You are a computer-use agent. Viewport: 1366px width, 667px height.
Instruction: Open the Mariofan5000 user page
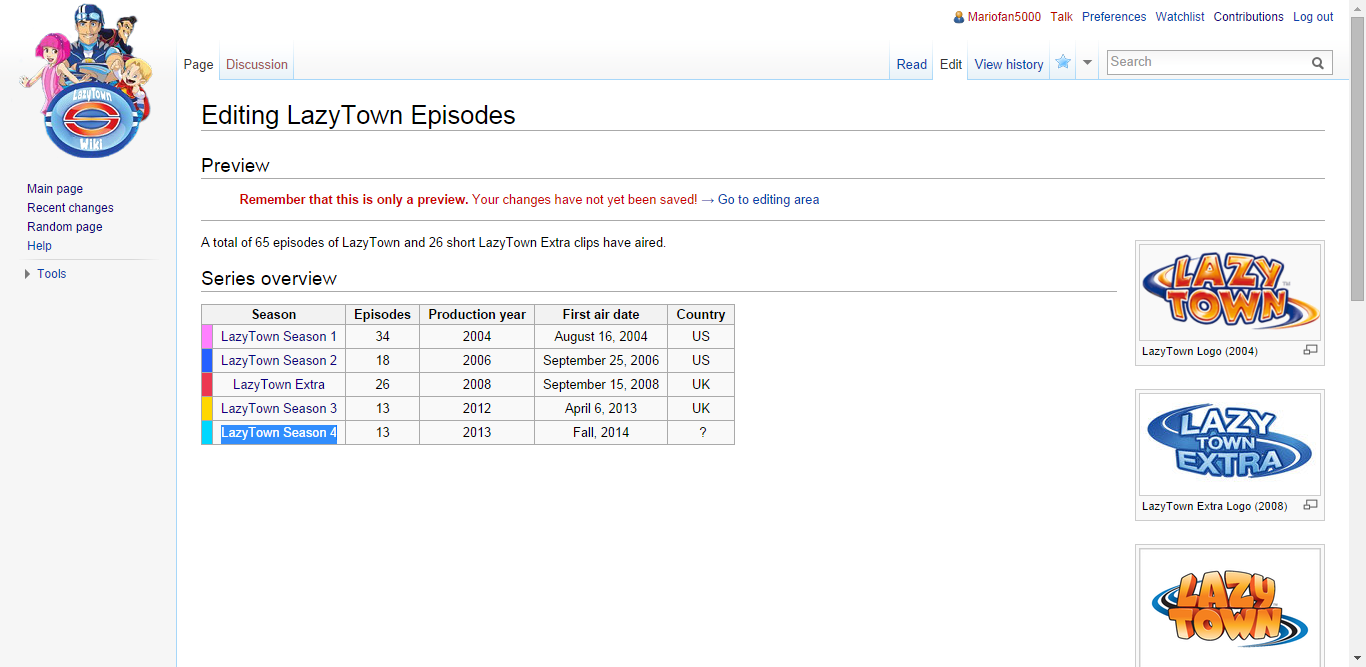[x=1004, y=17]
